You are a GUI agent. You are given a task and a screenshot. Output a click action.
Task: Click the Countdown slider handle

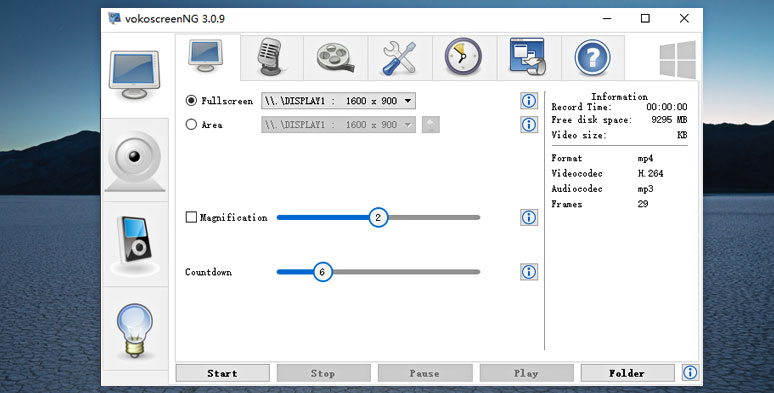pos(322,272)
